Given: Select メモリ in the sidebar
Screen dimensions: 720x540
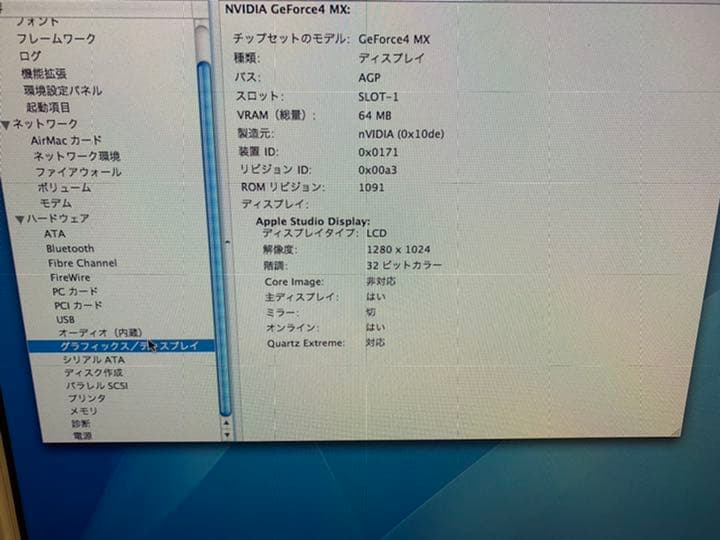Looking at the screenshot, I should 84,411.
